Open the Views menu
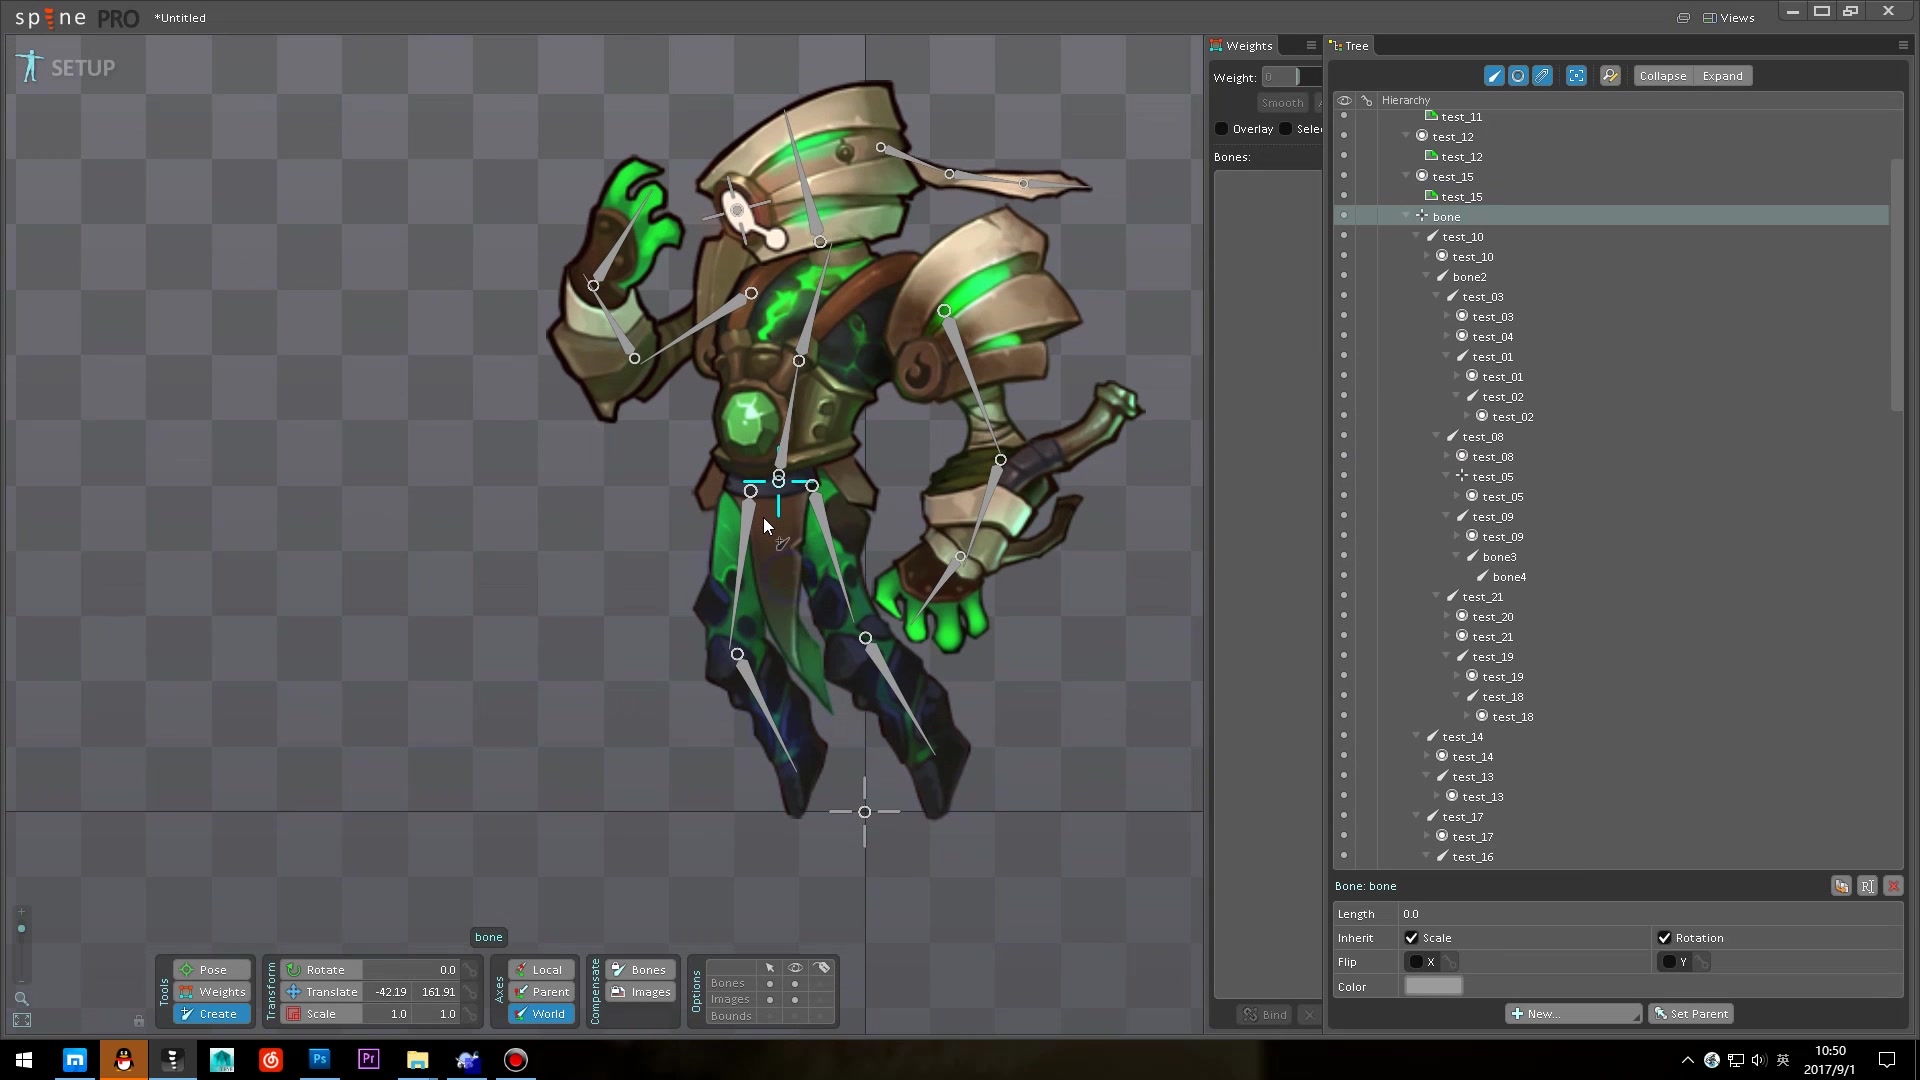 (1729, 18)
